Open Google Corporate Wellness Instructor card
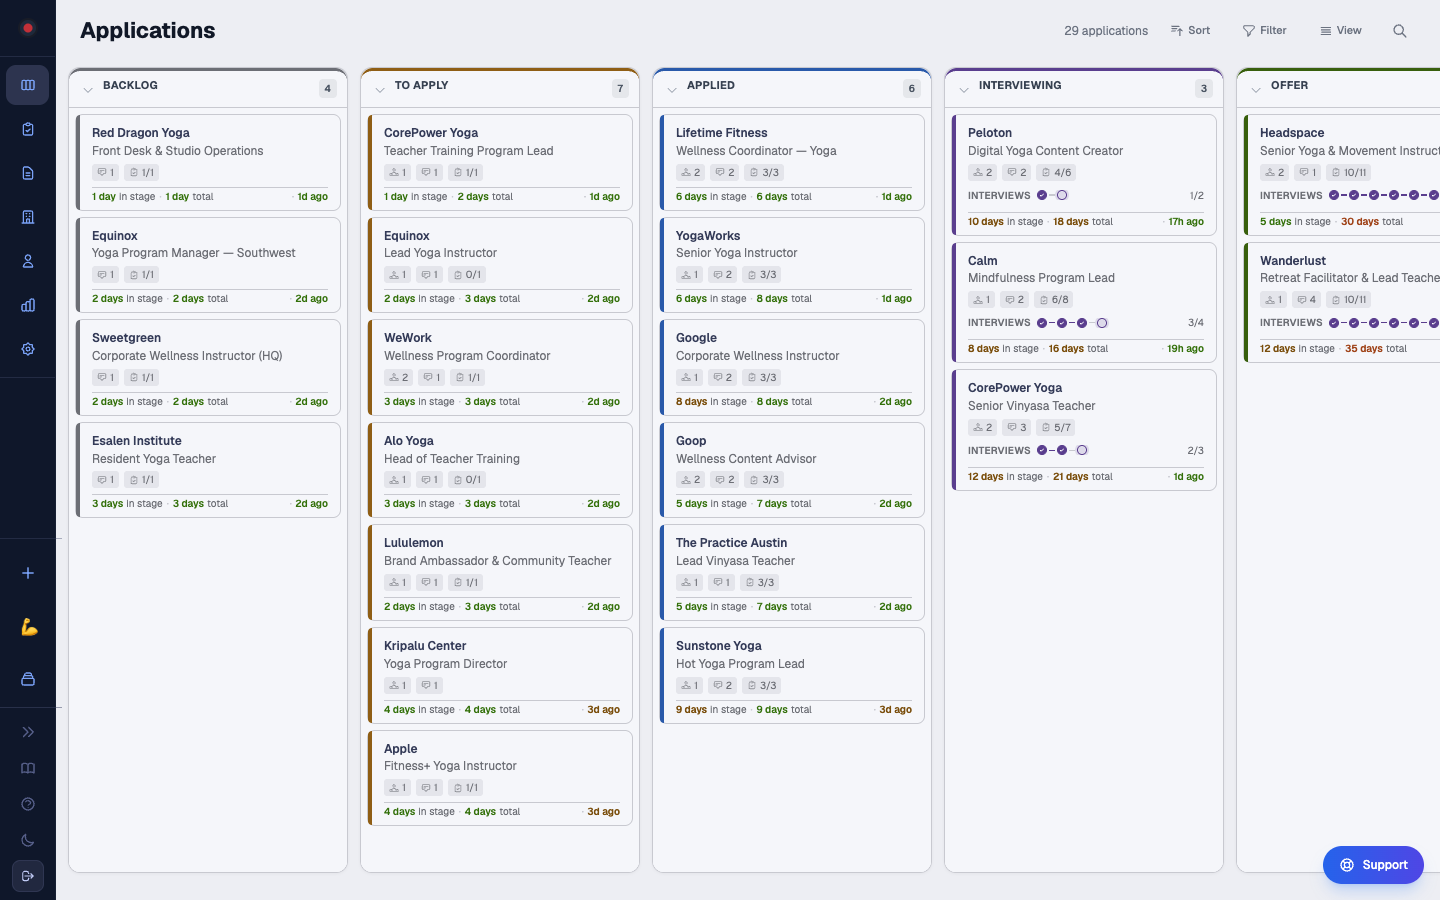This screenshot has height=900, width=1440. pyautogui.click(x=792, y=367)
